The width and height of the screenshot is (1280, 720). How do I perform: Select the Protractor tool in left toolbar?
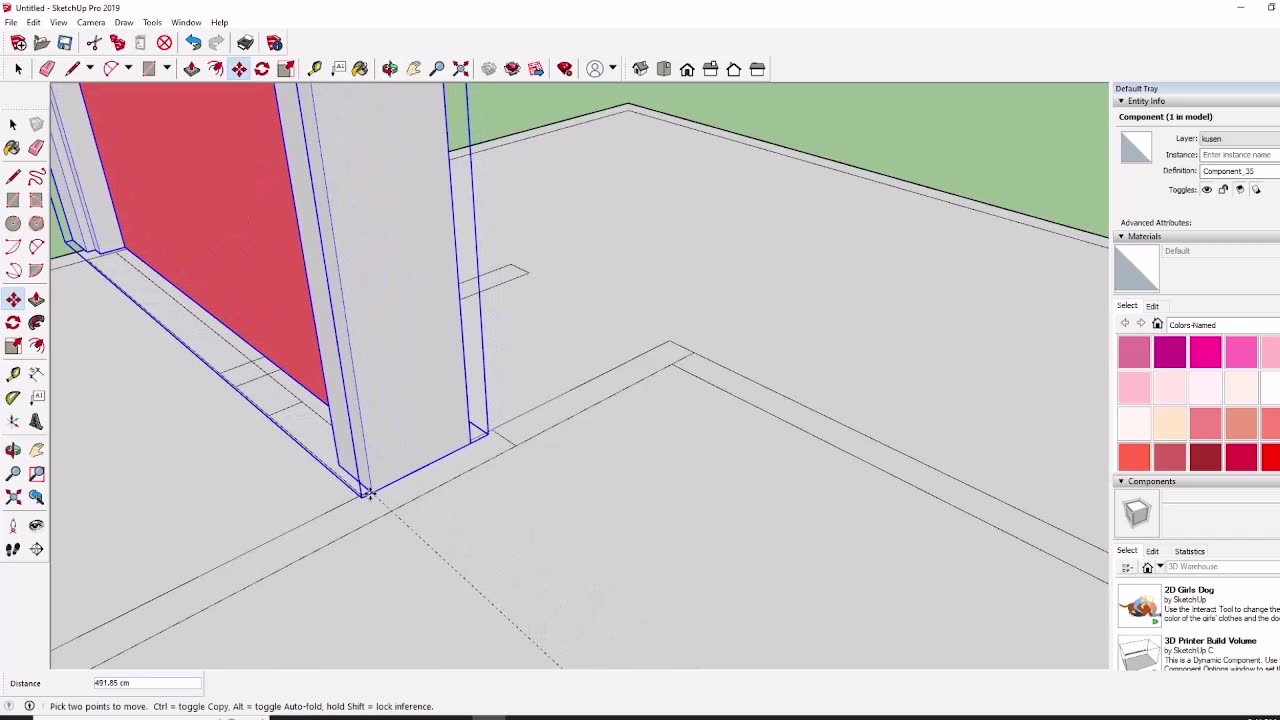13,397
